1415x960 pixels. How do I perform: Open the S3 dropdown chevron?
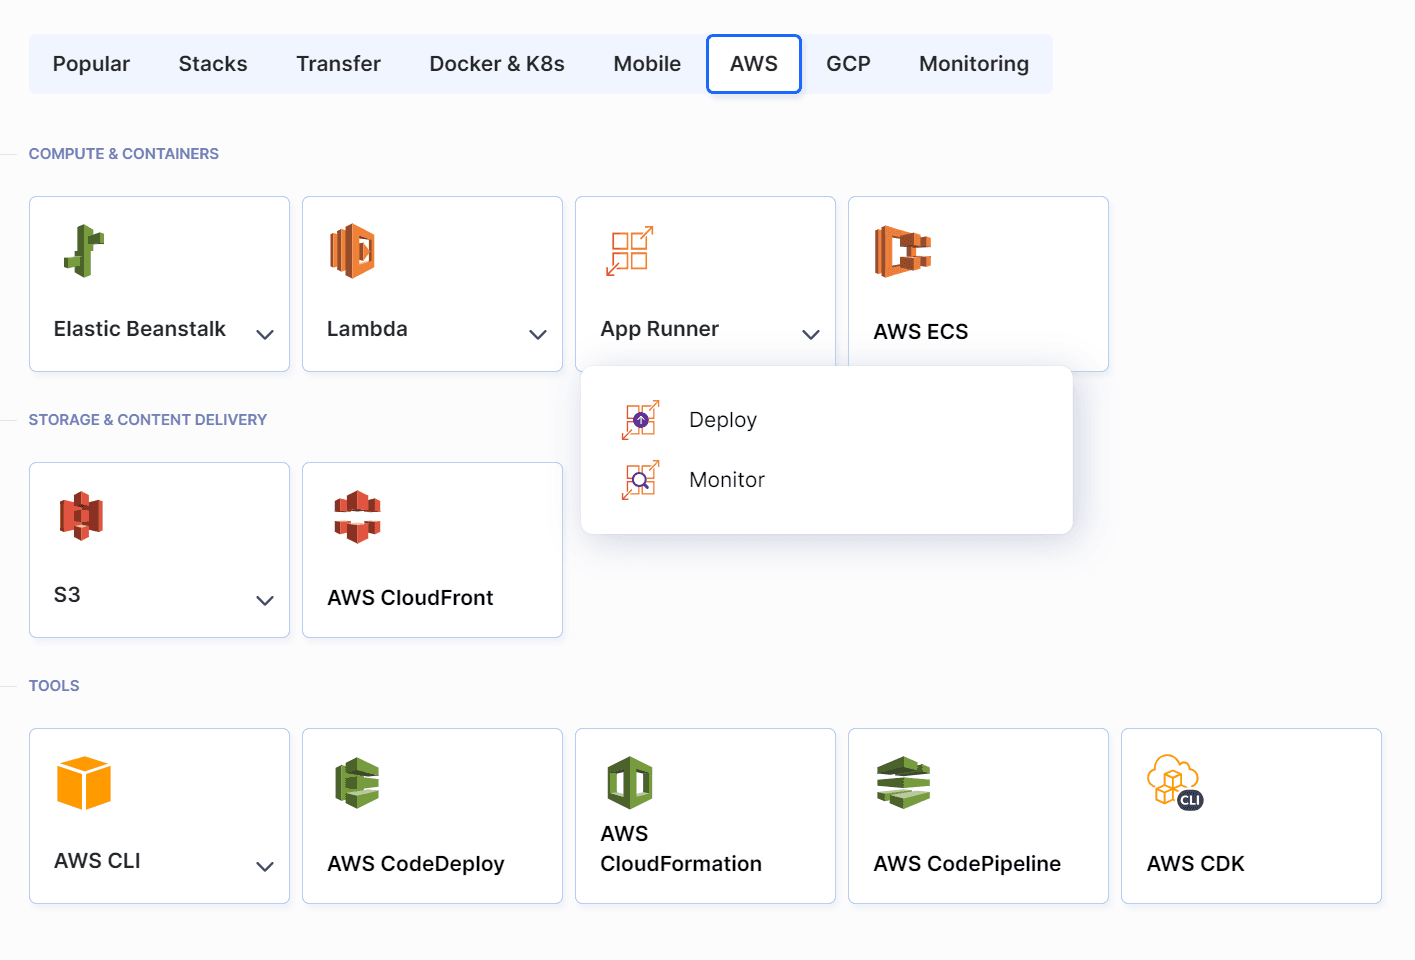tap(265, 600)
